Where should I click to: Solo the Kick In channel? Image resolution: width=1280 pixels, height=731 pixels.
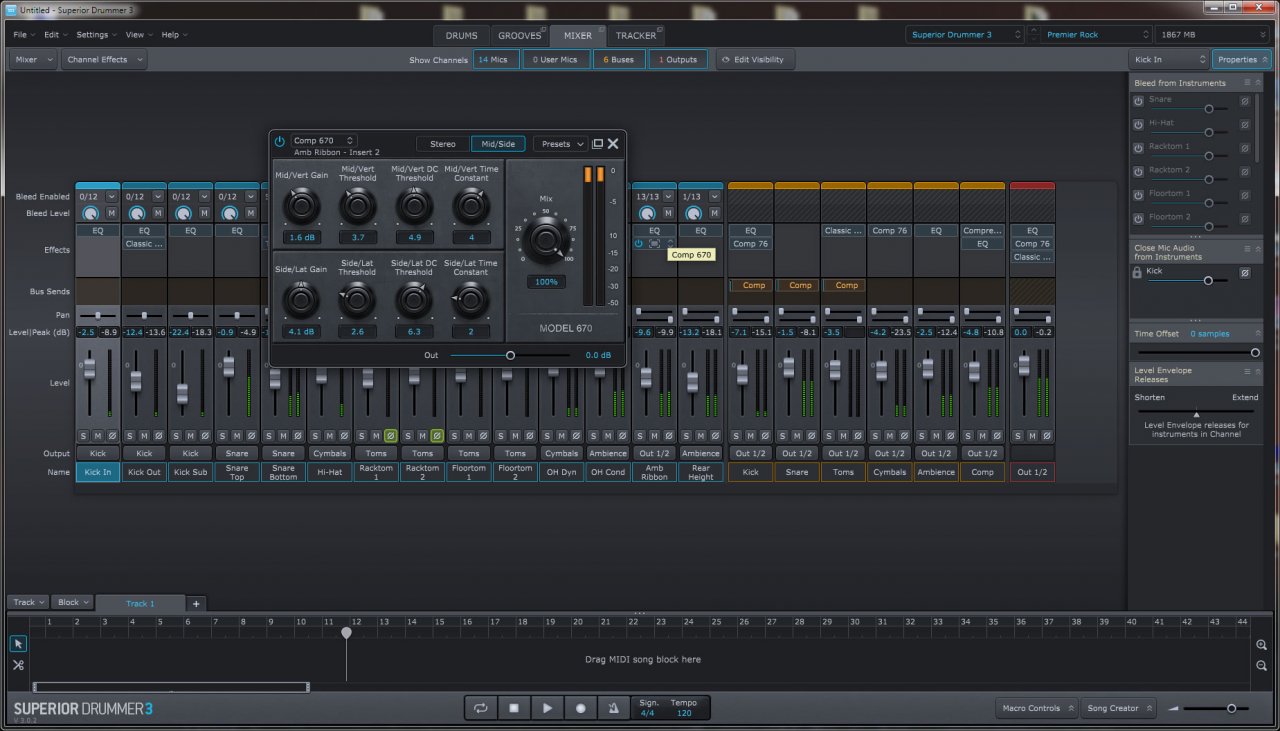pos(84,436)
